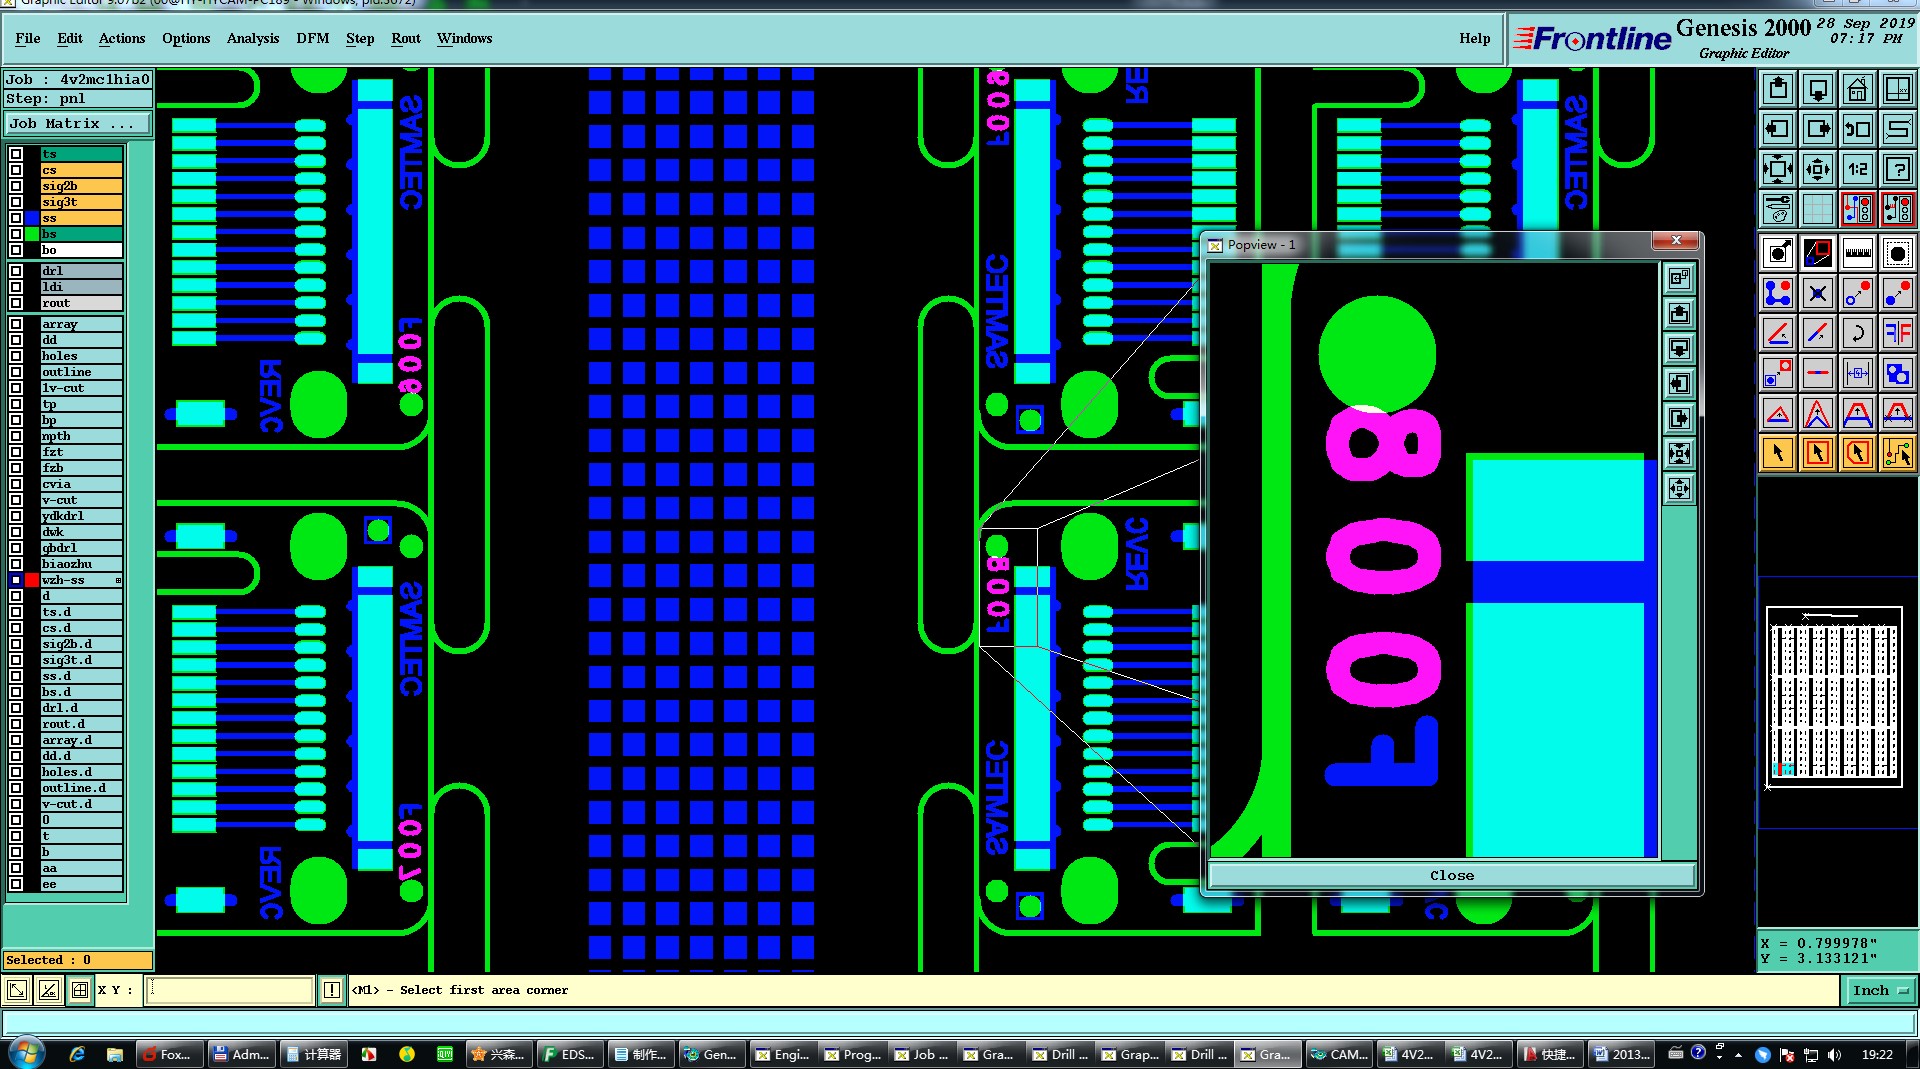The image size is (1920, 1069).
Task: Open the Help dropdown menu
Action: point(1474,38)
